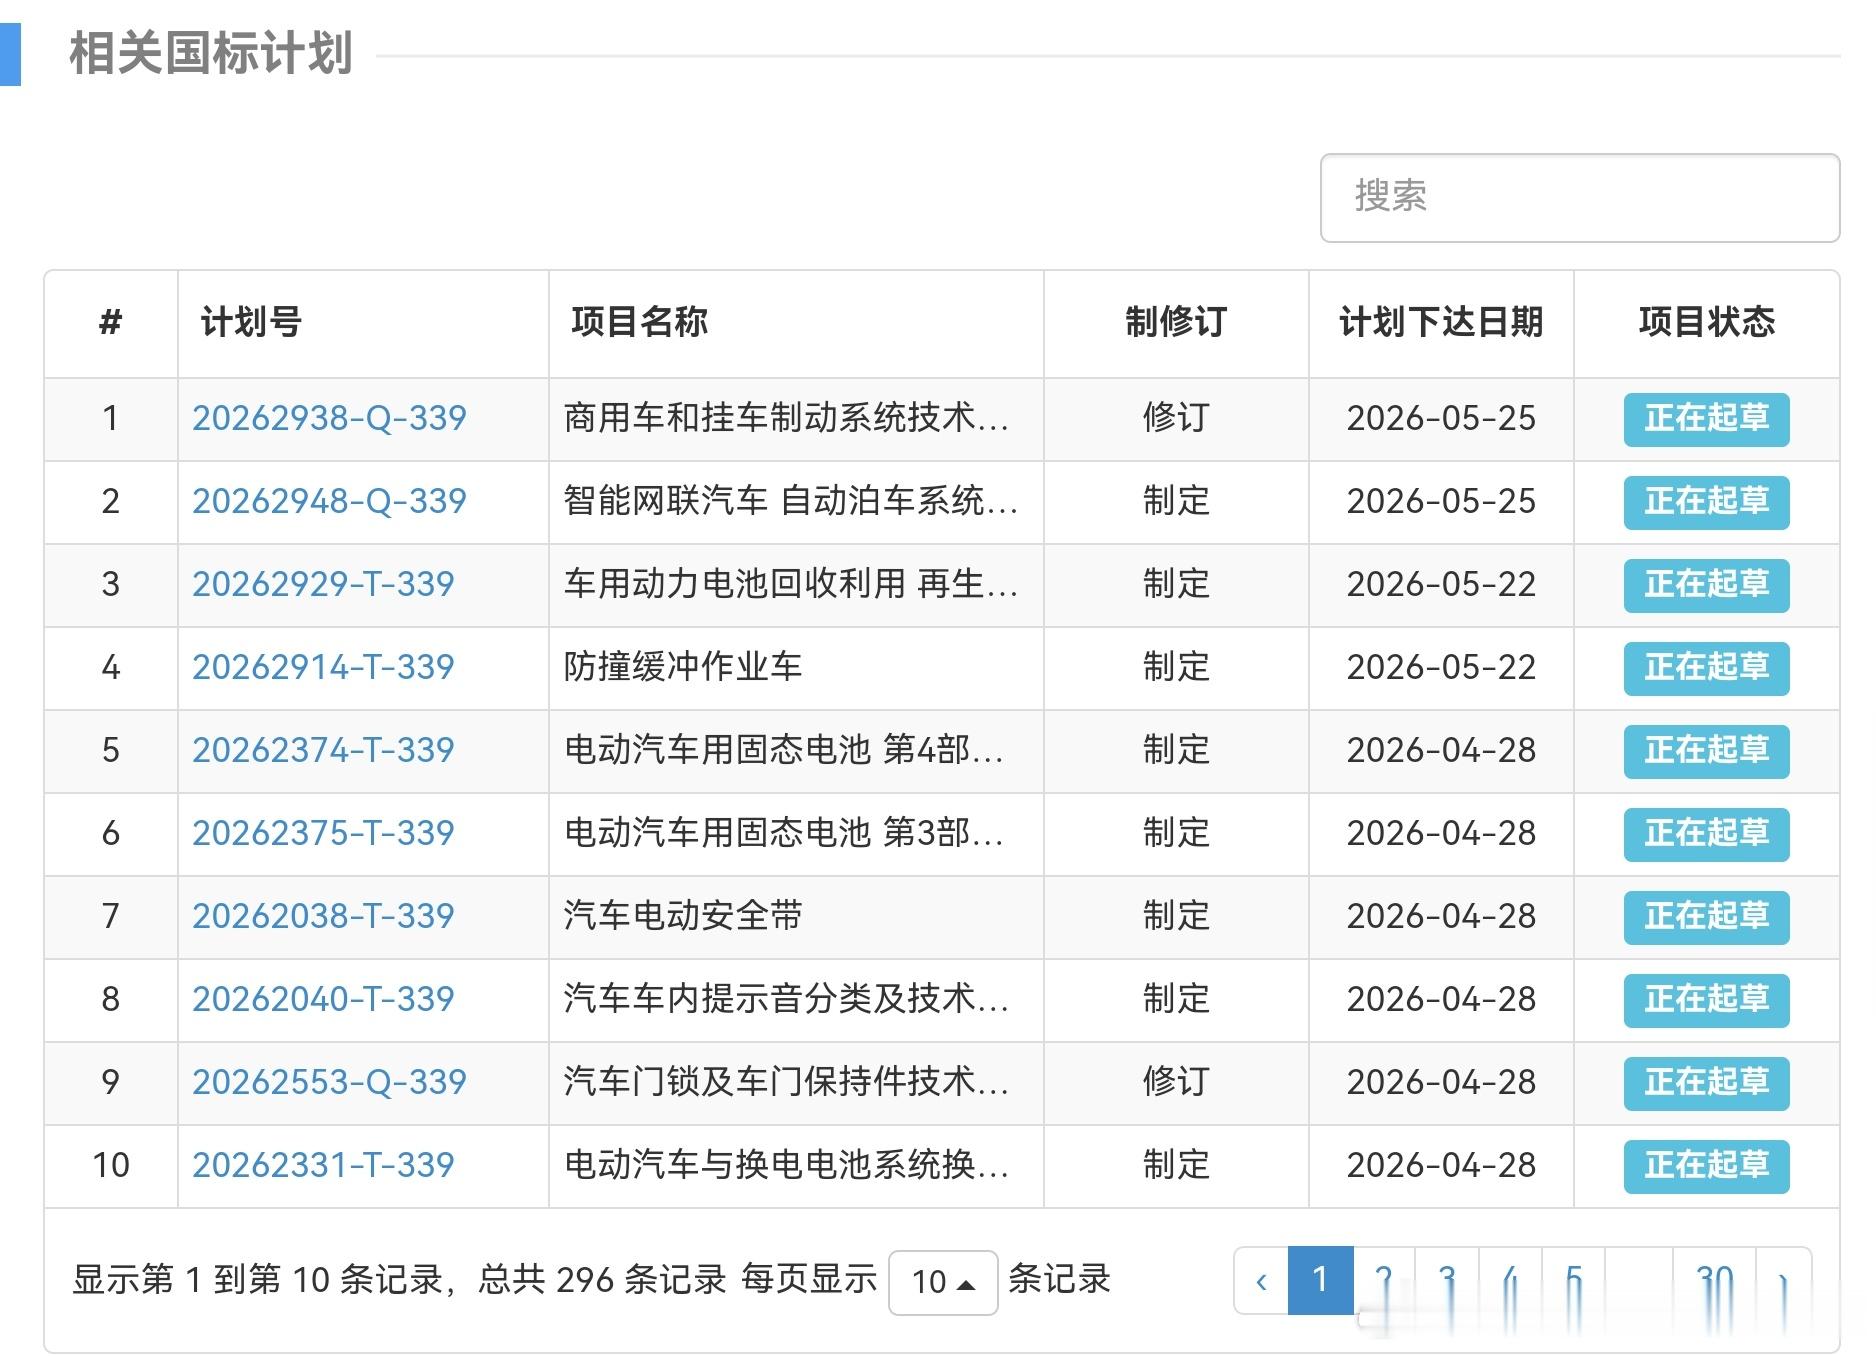Go to pagination page 4
Viewport: 1876px width, 1356px height.
coord(1511,1280)
